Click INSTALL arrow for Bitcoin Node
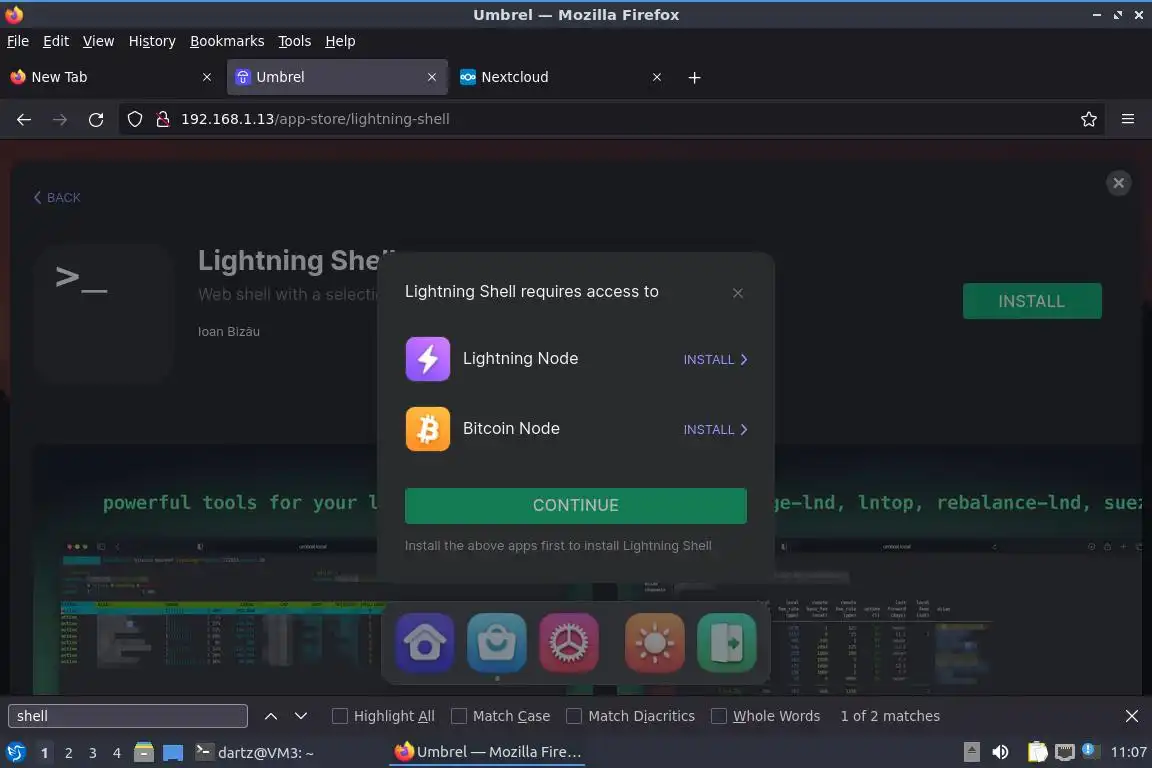 716,429
